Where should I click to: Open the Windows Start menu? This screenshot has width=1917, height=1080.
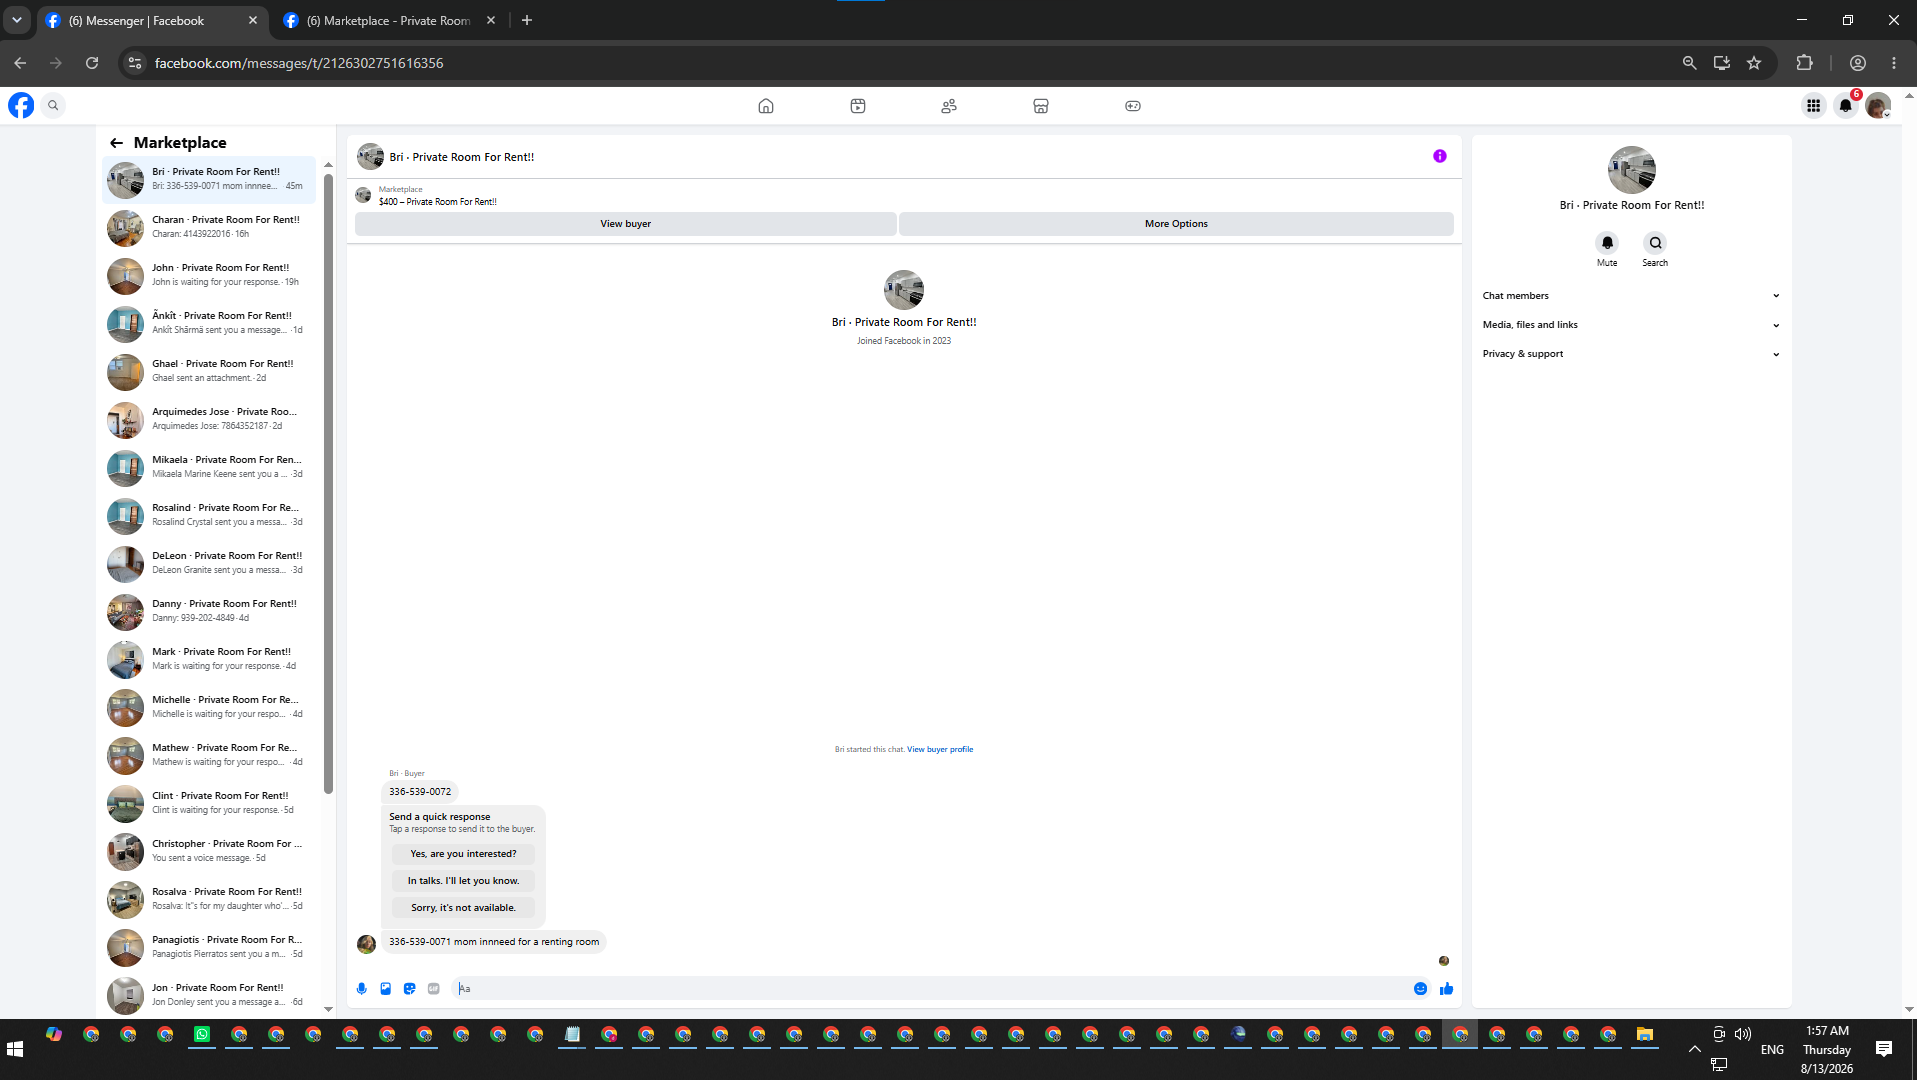tap(15, 1049)
